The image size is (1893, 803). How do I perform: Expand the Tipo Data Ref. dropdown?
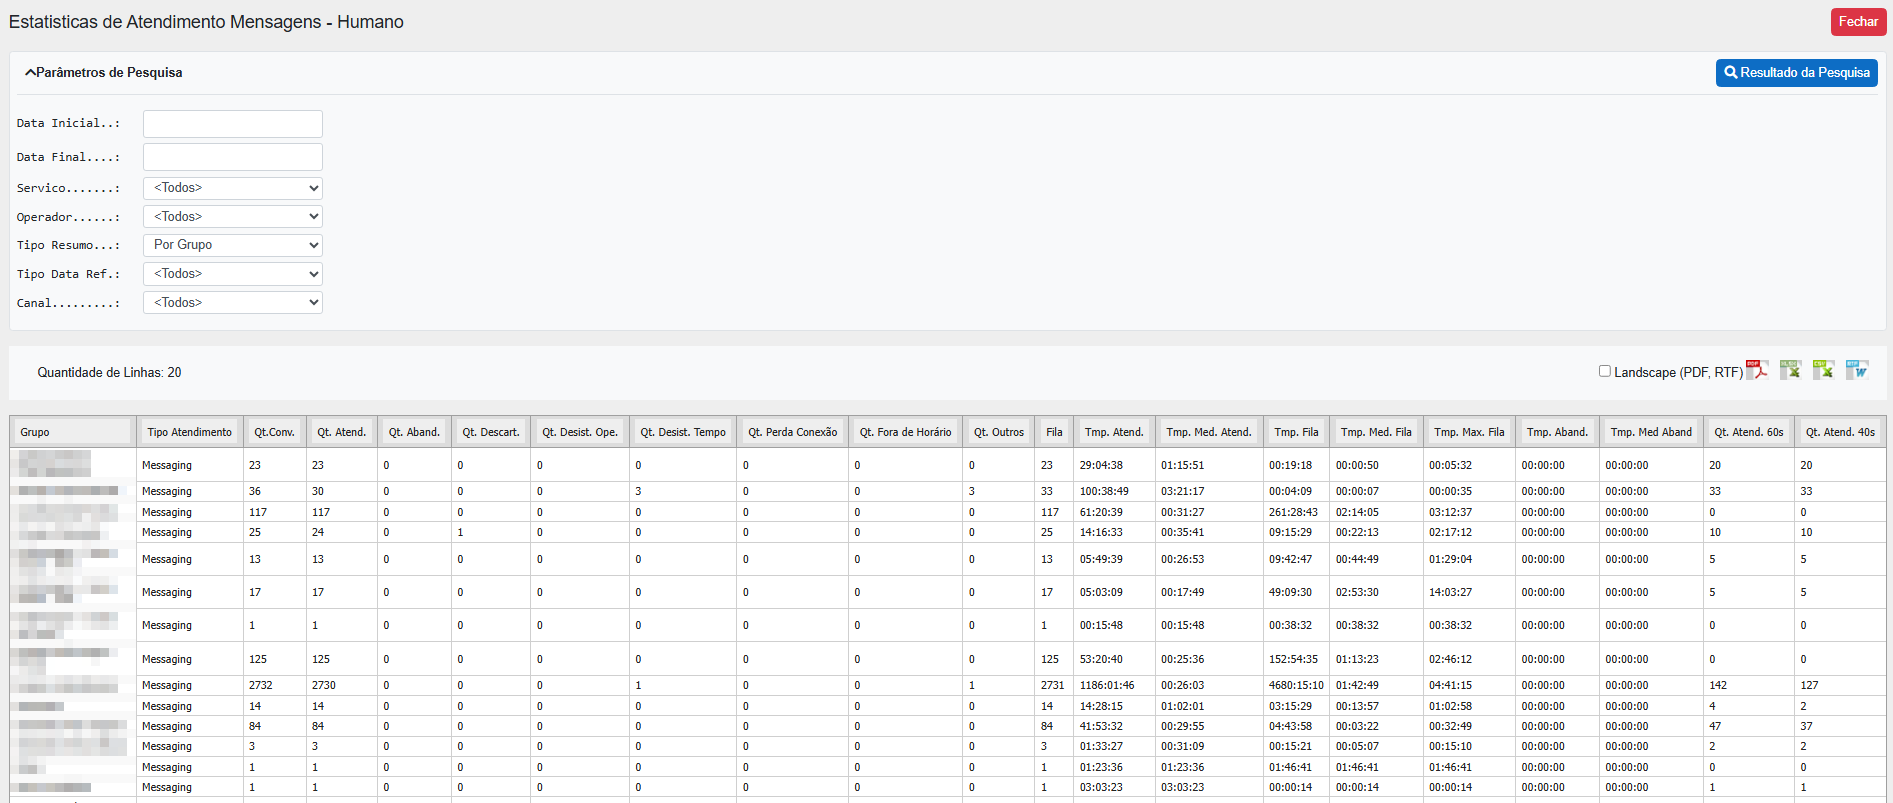click(232, 274)
